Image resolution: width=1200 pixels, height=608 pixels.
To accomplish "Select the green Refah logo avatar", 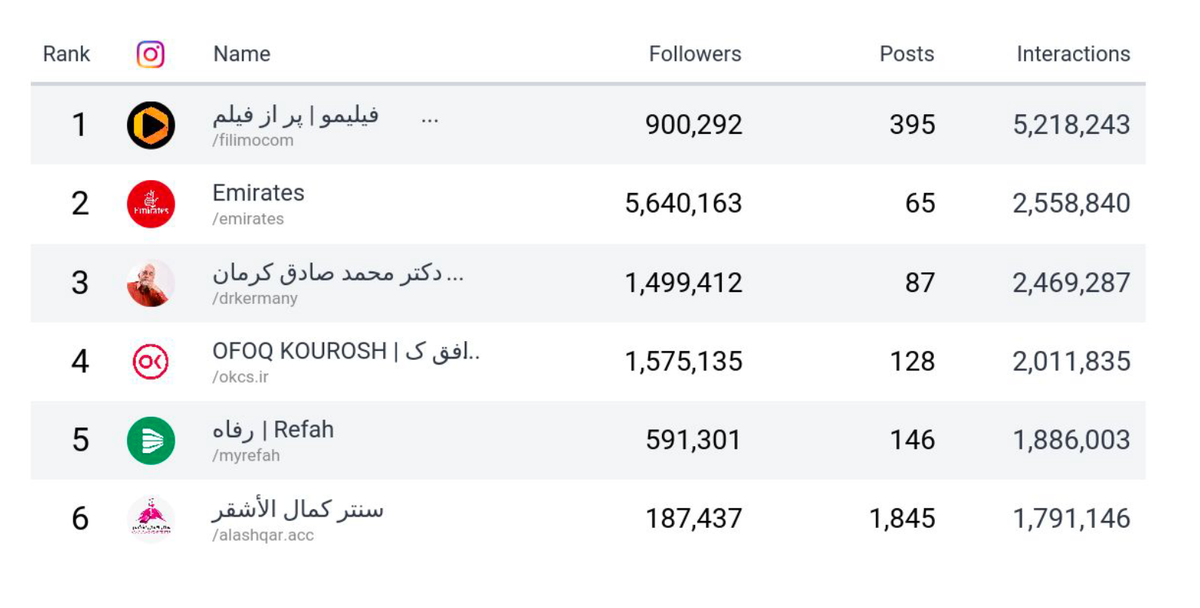I will coord(151,440).
